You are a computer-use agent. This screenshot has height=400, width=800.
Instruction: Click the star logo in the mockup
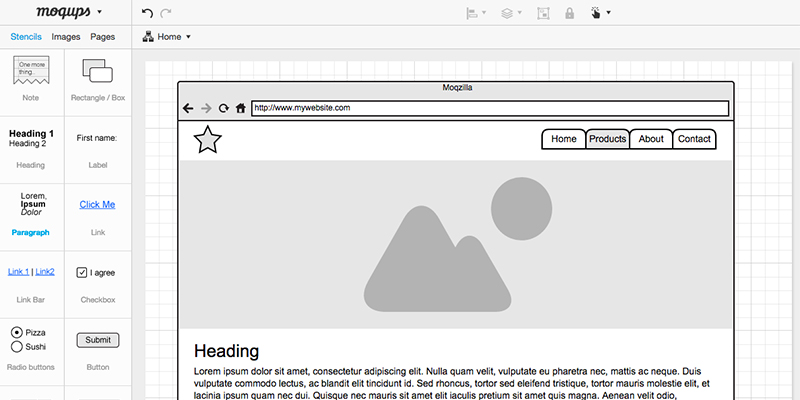(x=208, y=139)
